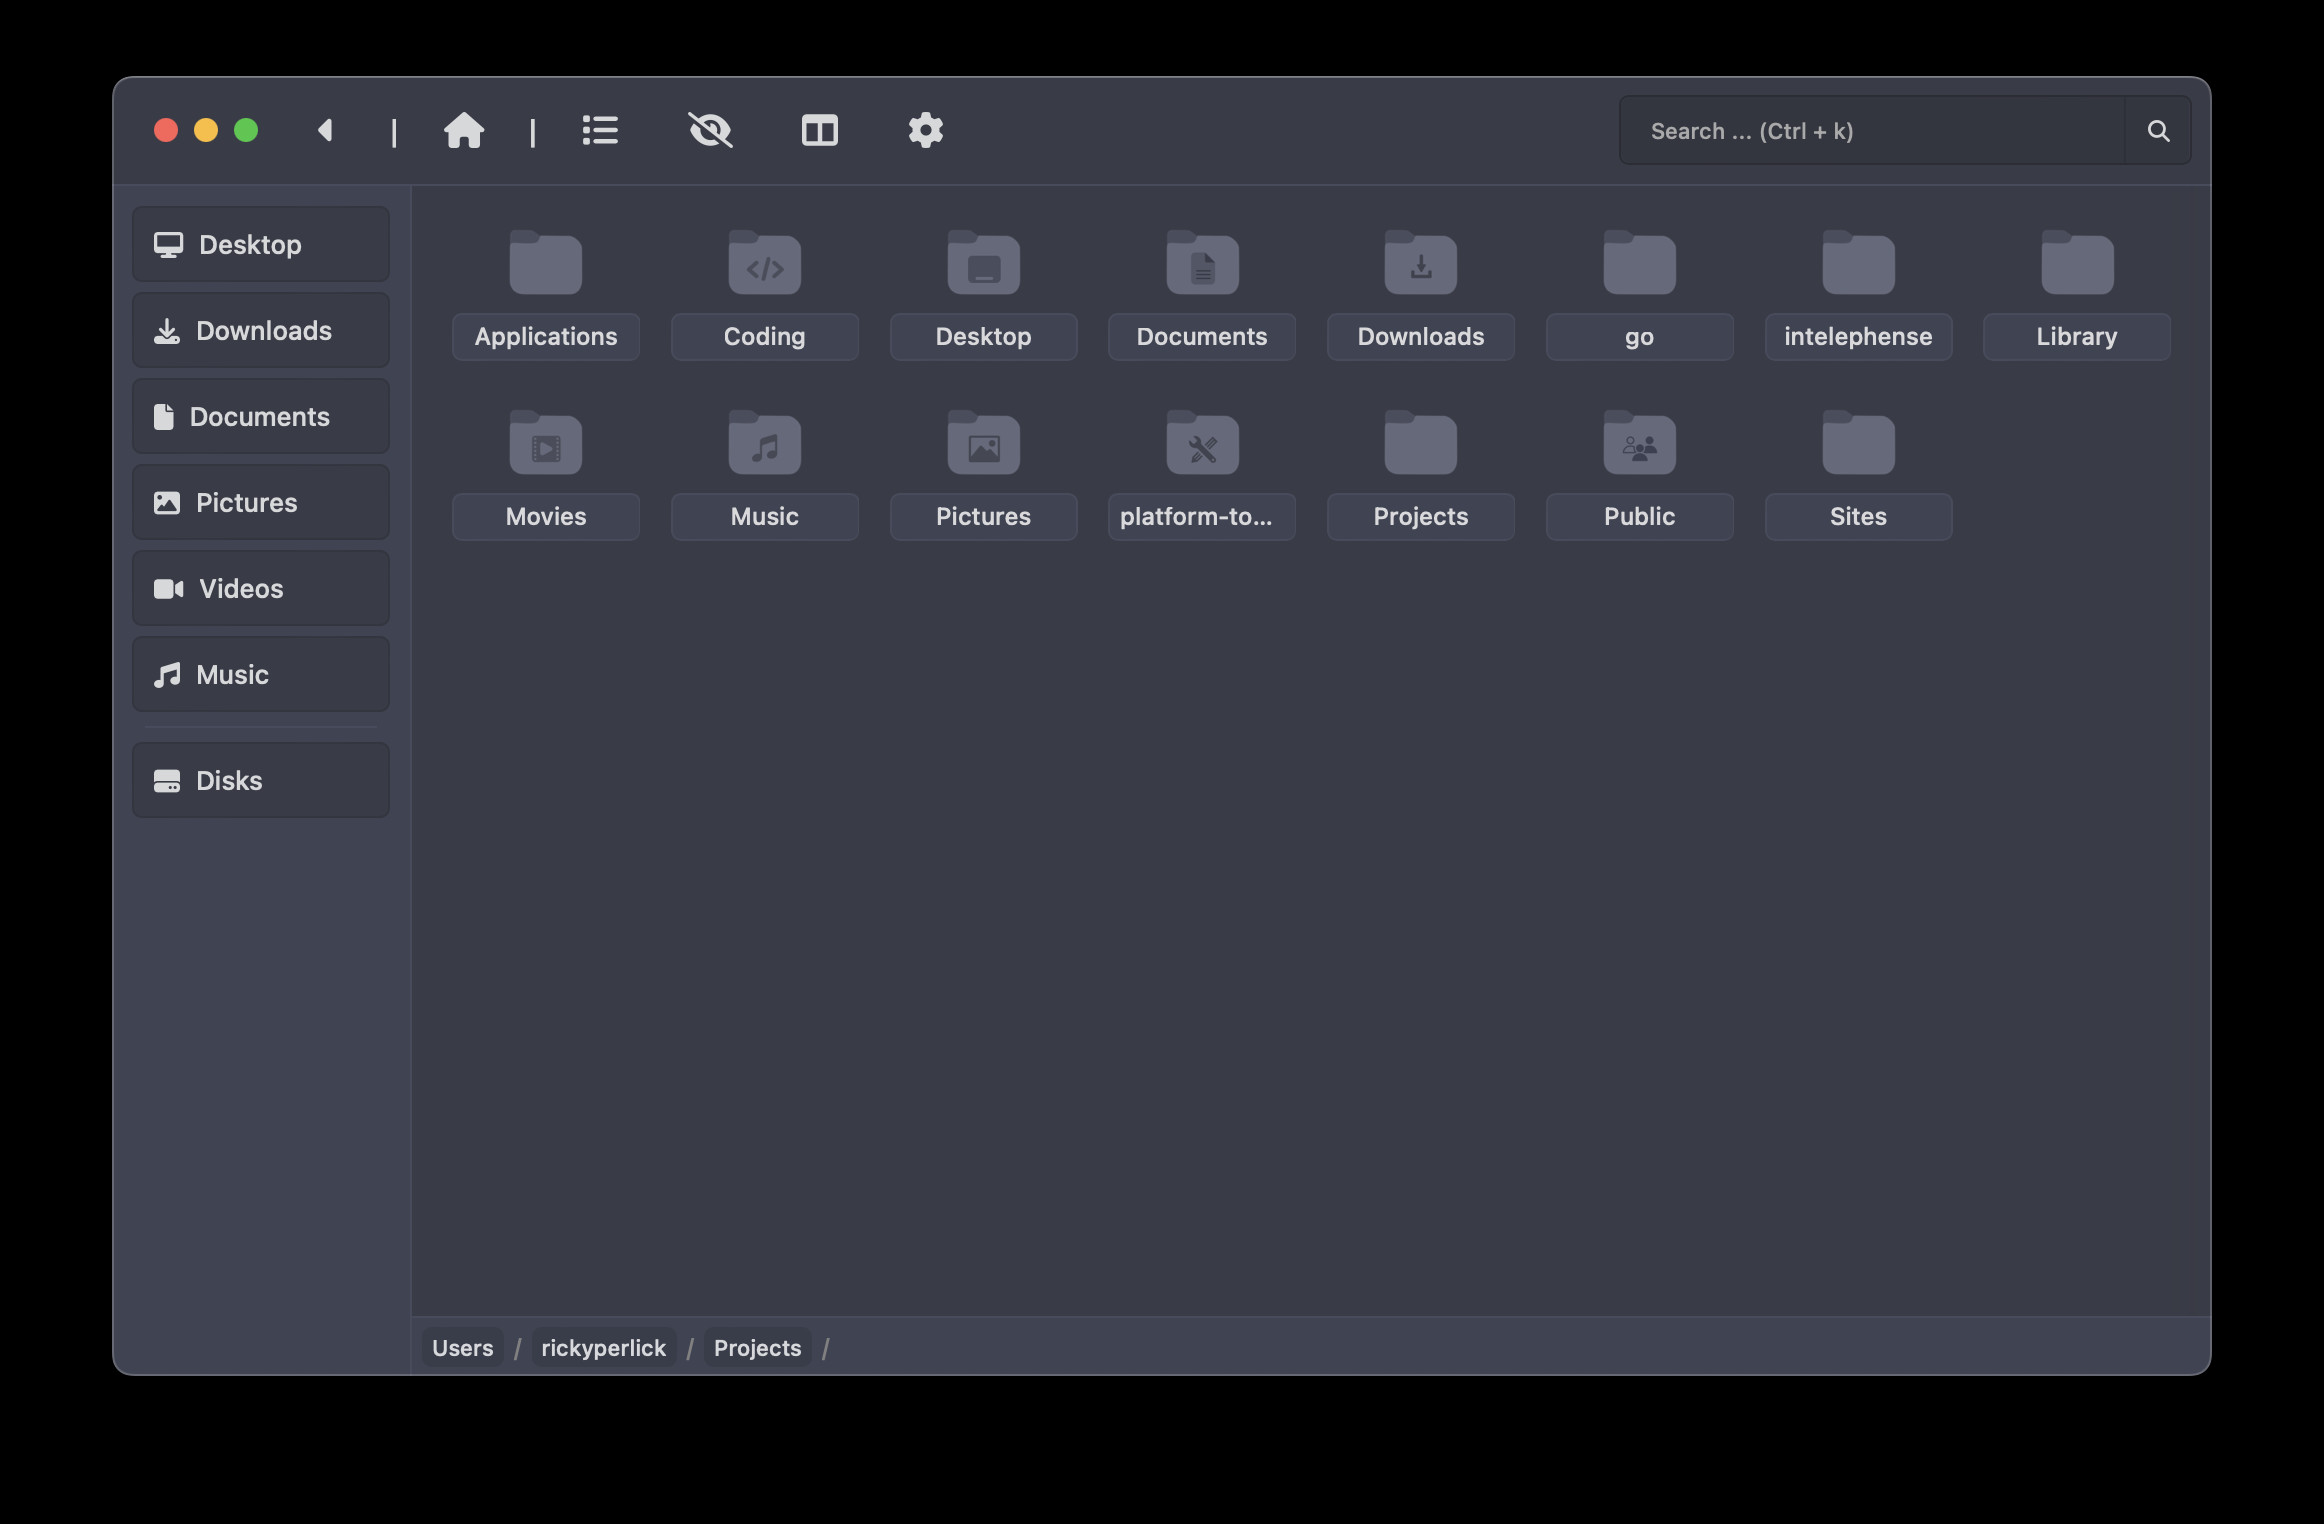Open Downloads in the sidebar
The image size is (2324, 1524).
point(261,331)
